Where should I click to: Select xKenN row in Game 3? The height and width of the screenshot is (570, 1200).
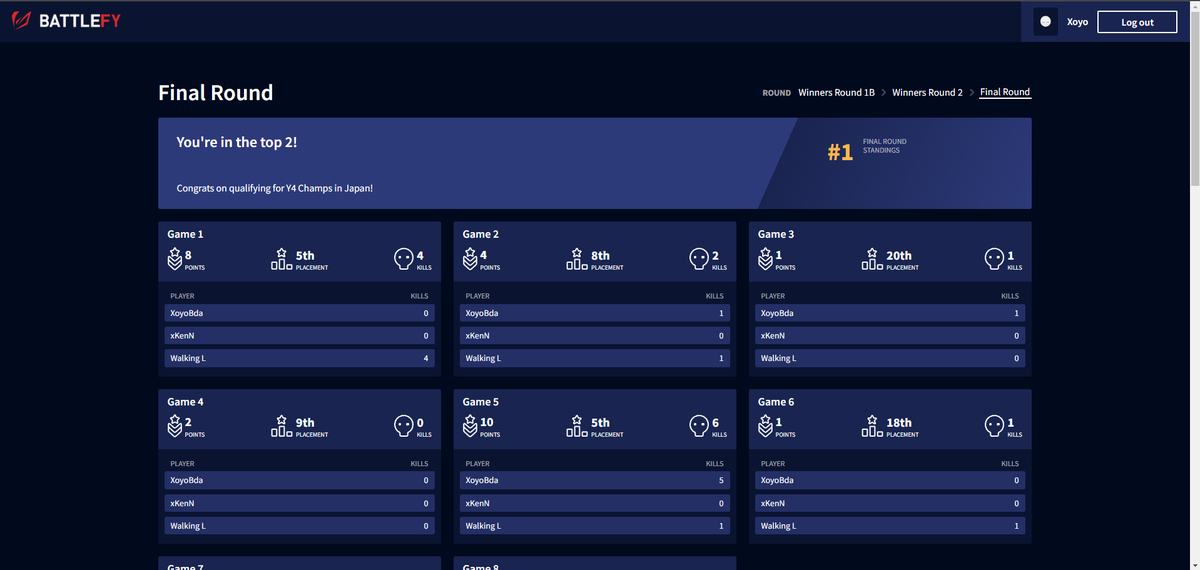890,336
